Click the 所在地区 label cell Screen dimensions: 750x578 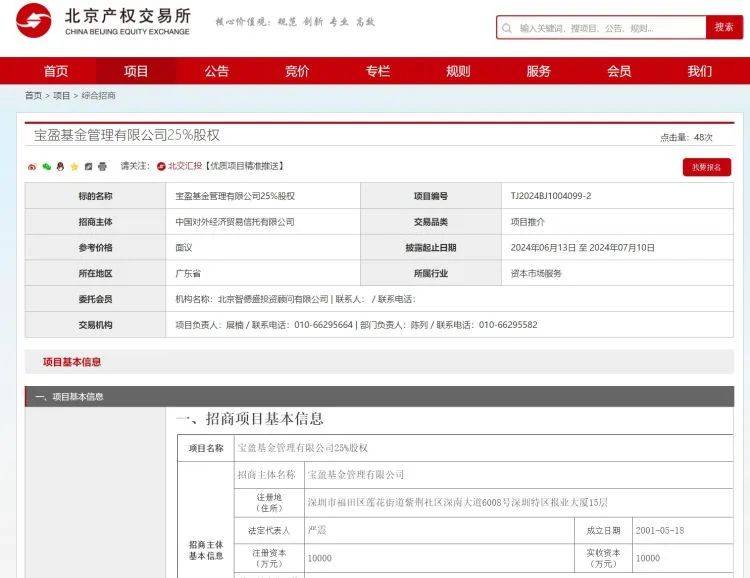pos(95,273)
